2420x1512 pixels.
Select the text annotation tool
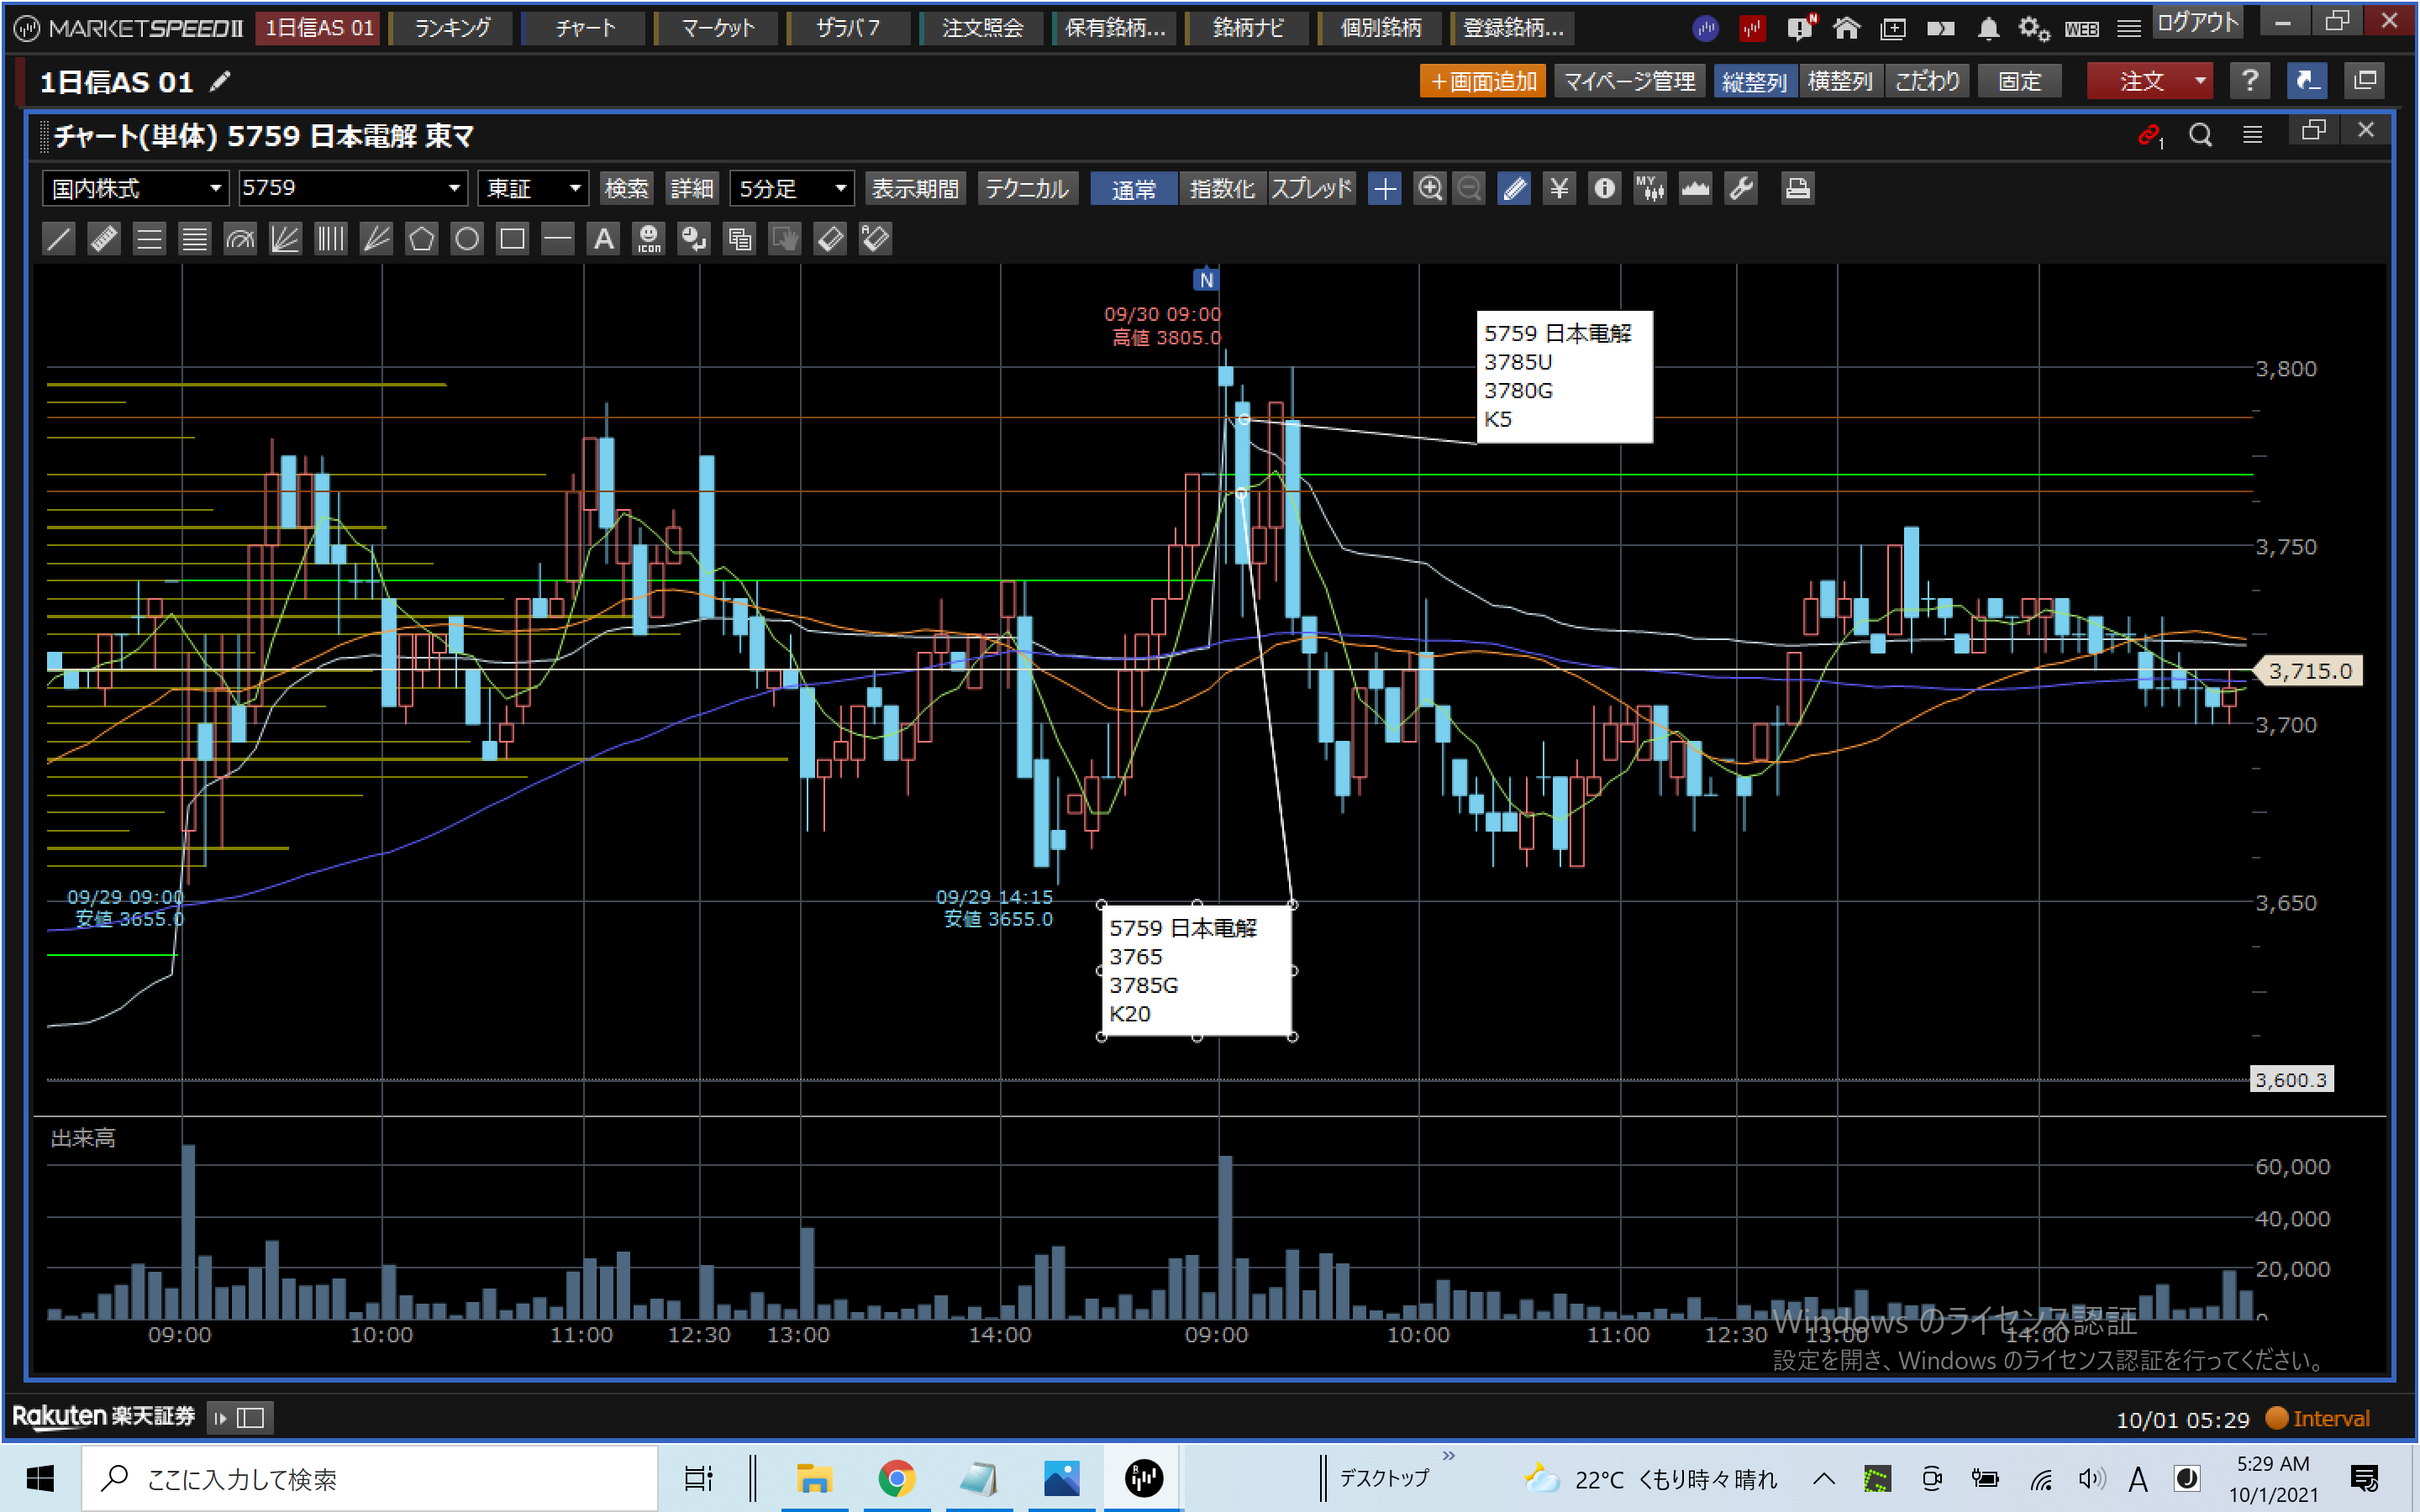tap(603, 239)
